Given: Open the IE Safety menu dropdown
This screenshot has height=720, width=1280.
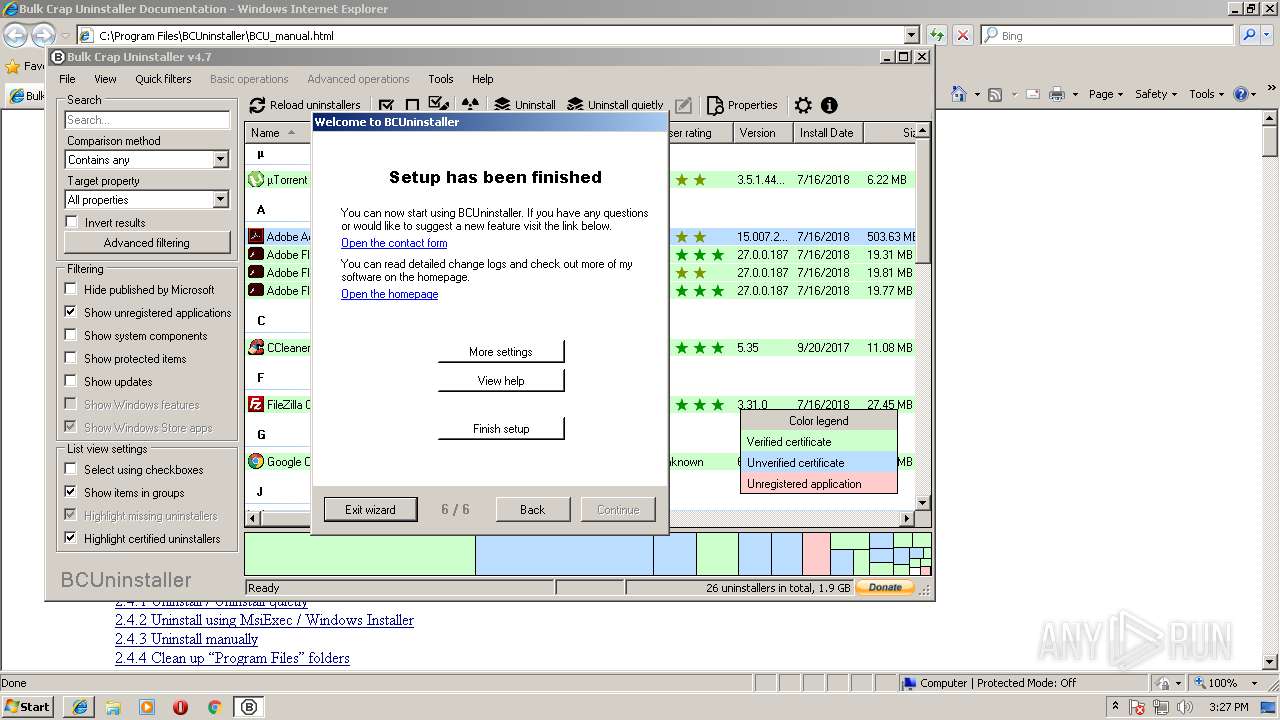Looking at the screenshot, I should tap(1156, 94).
